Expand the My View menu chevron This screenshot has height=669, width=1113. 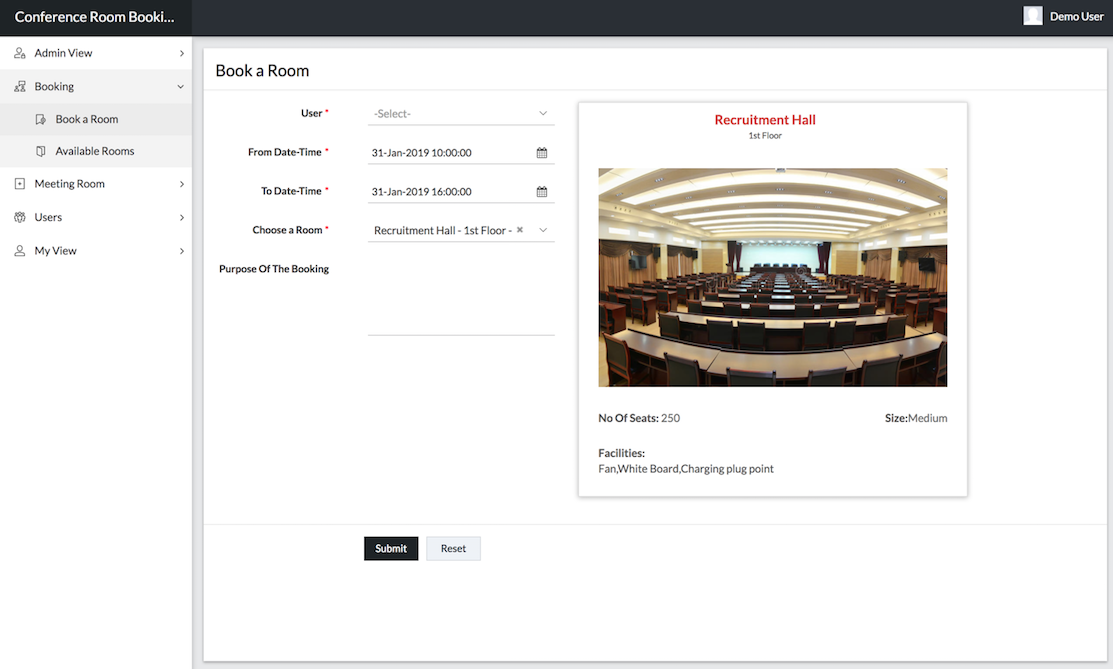[x=182, y=251]
